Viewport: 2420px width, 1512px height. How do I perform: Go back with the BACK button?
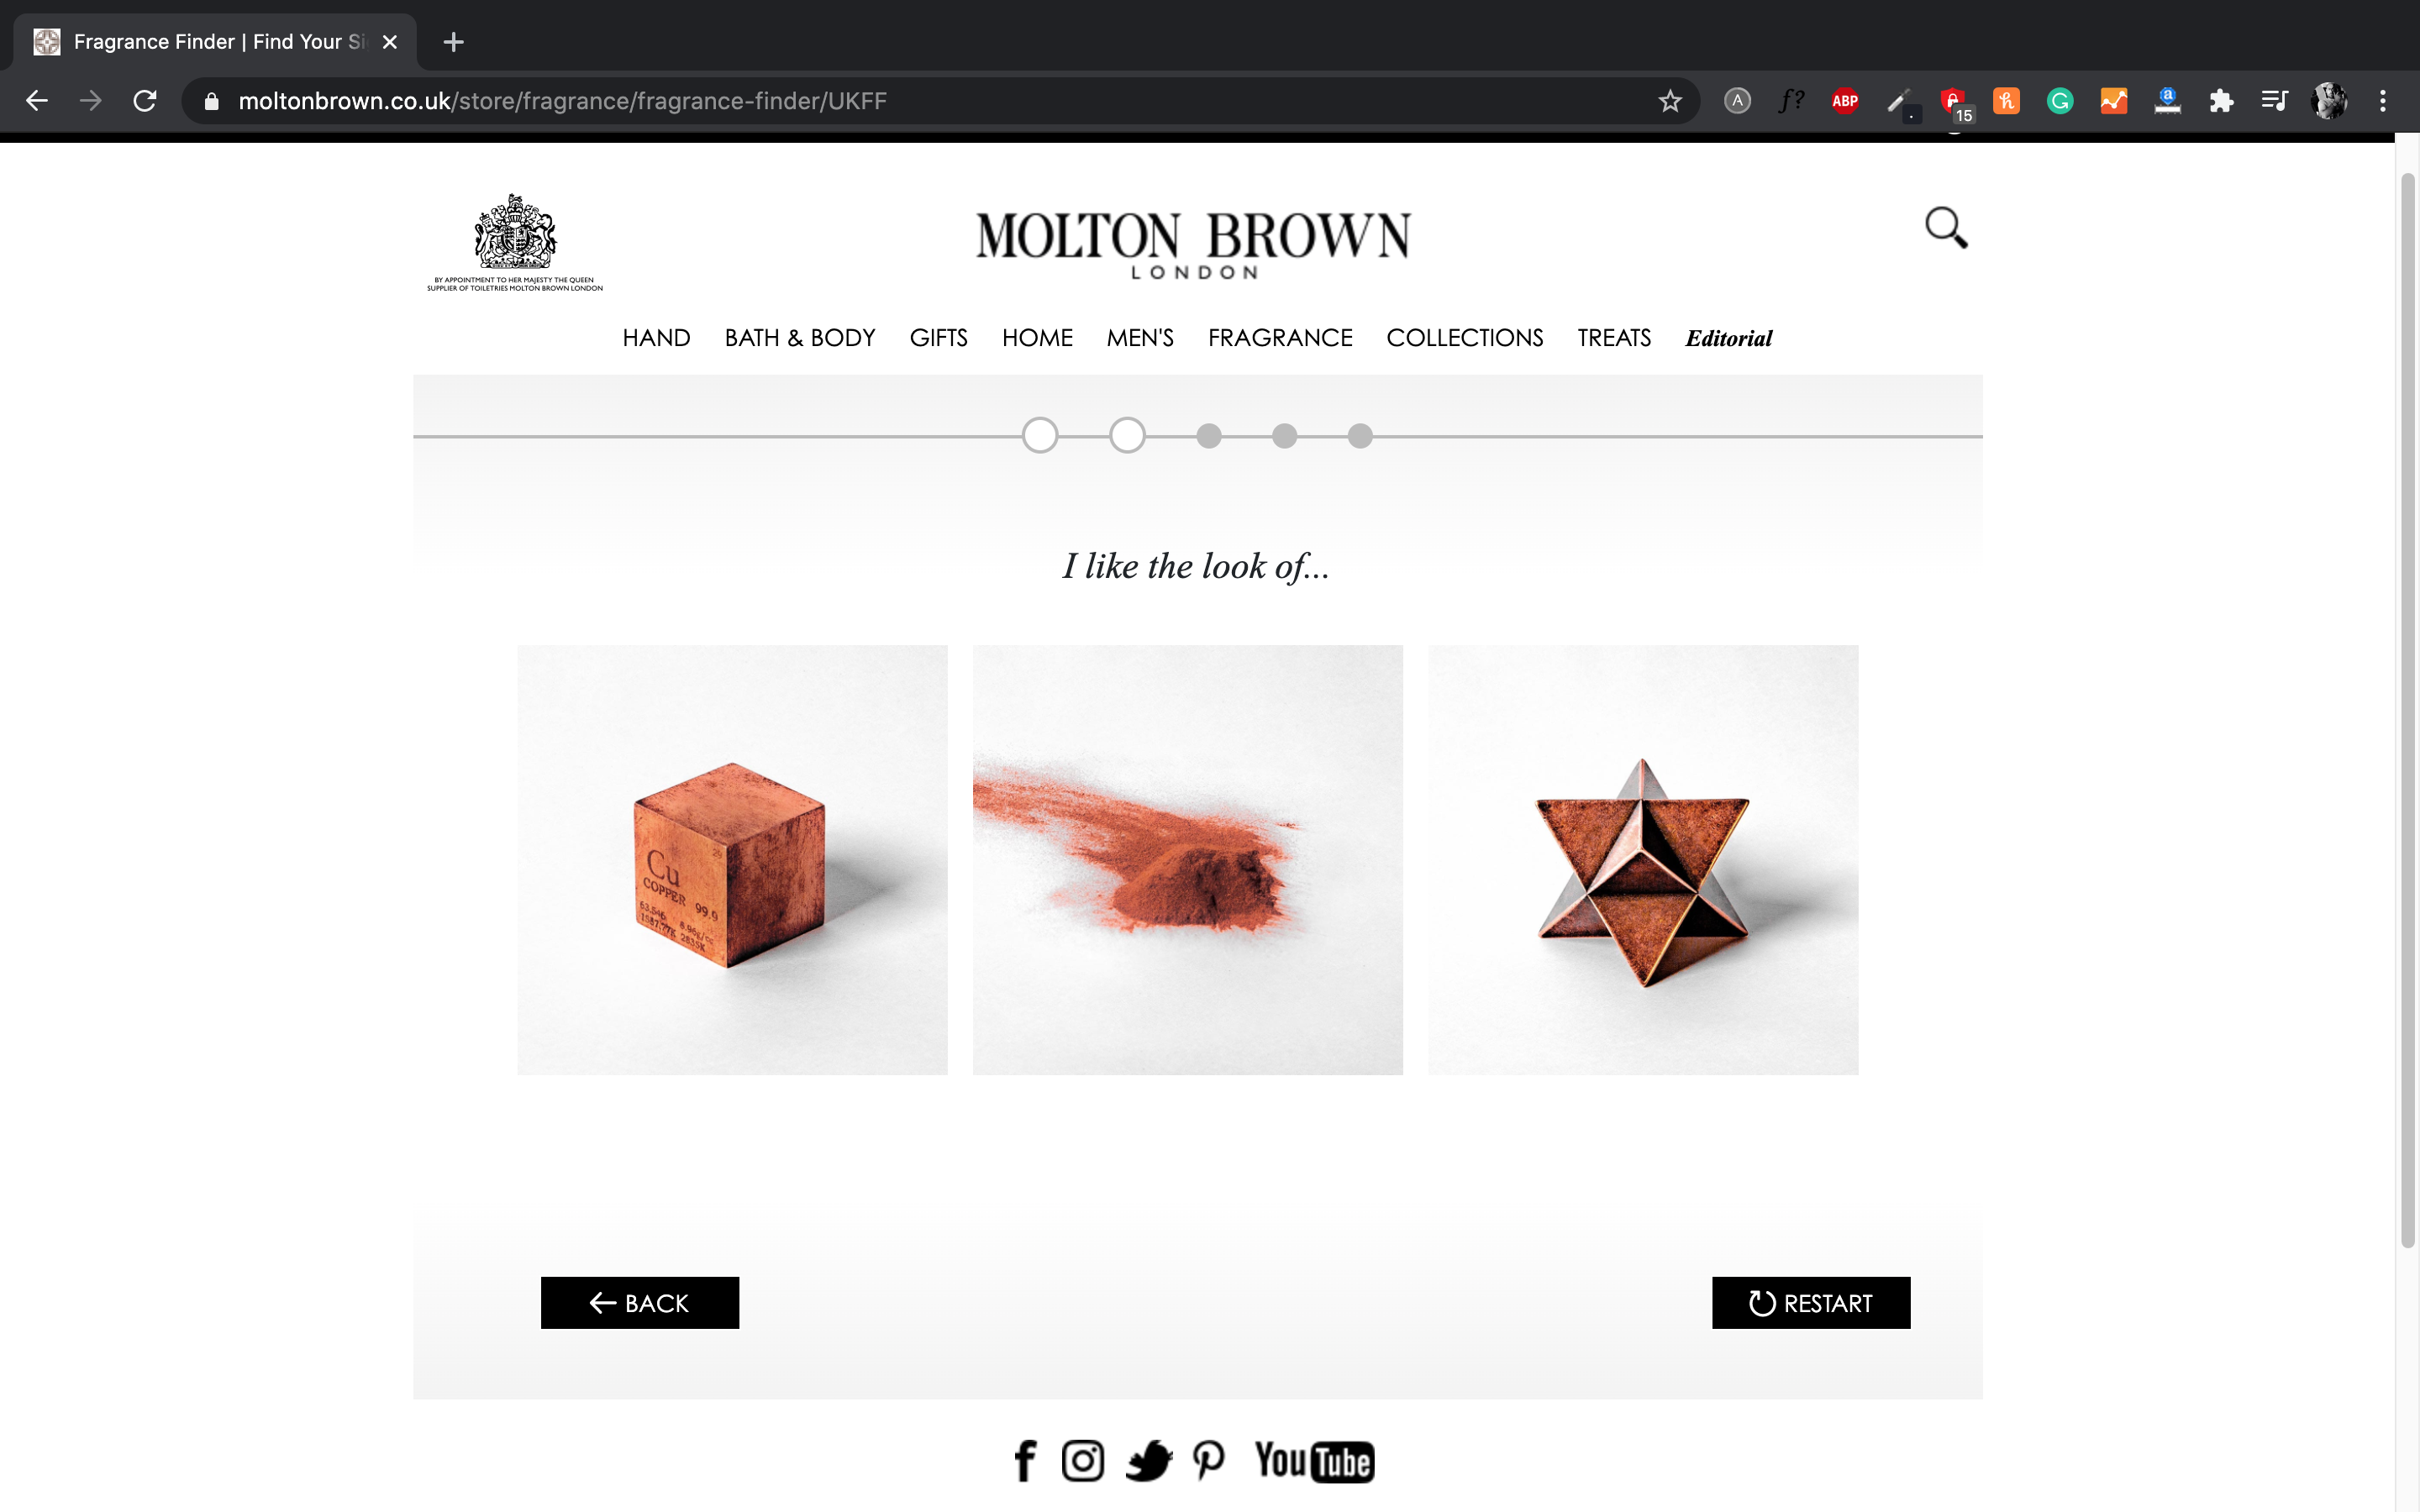640,1302
